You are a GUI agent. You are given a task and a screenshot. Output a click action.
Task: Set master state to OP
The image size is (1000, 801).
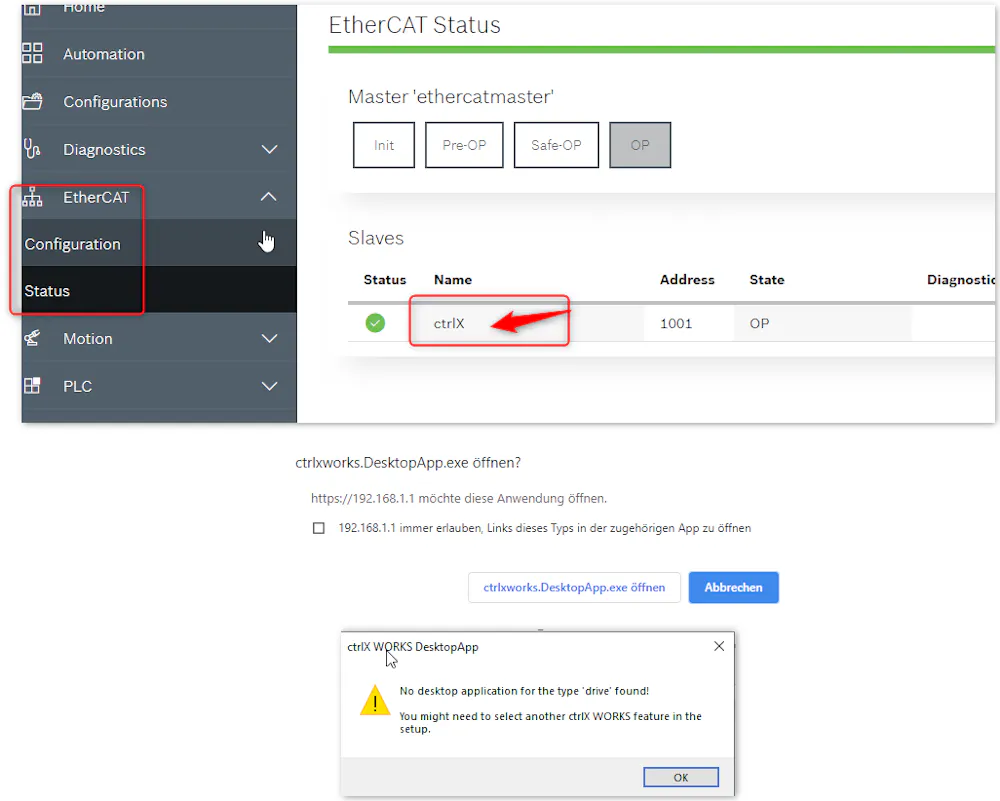pos(640,145)
